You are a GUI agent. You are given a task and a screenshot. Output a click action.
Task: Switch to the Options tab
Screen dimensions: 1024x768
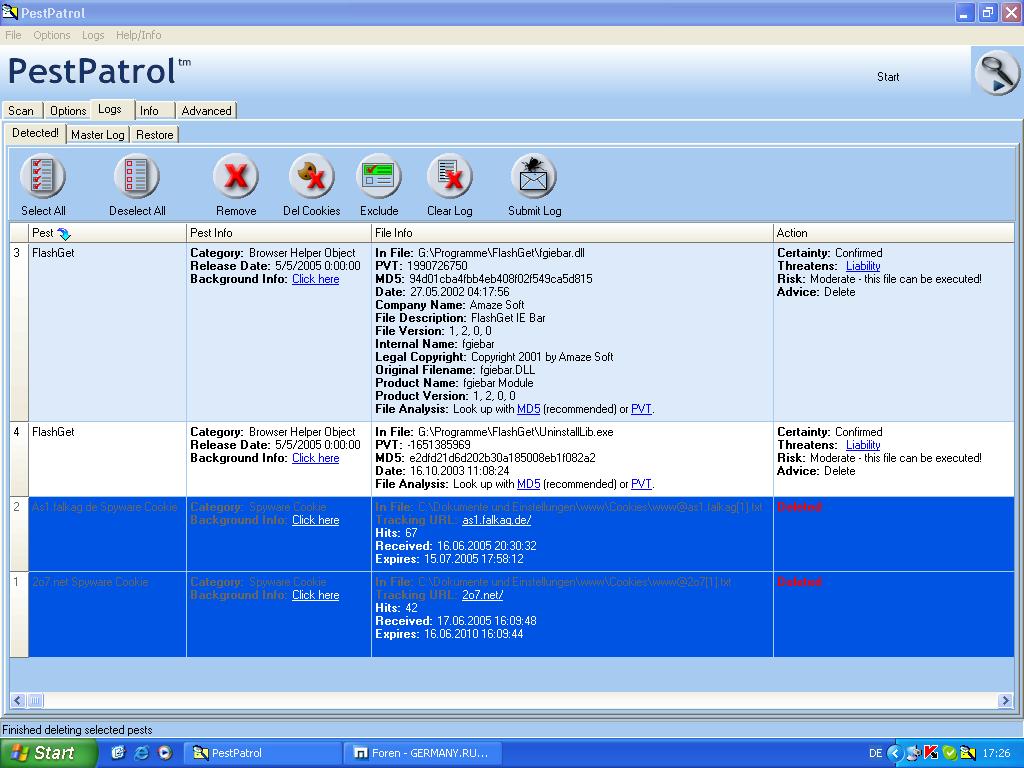point(68,111)
